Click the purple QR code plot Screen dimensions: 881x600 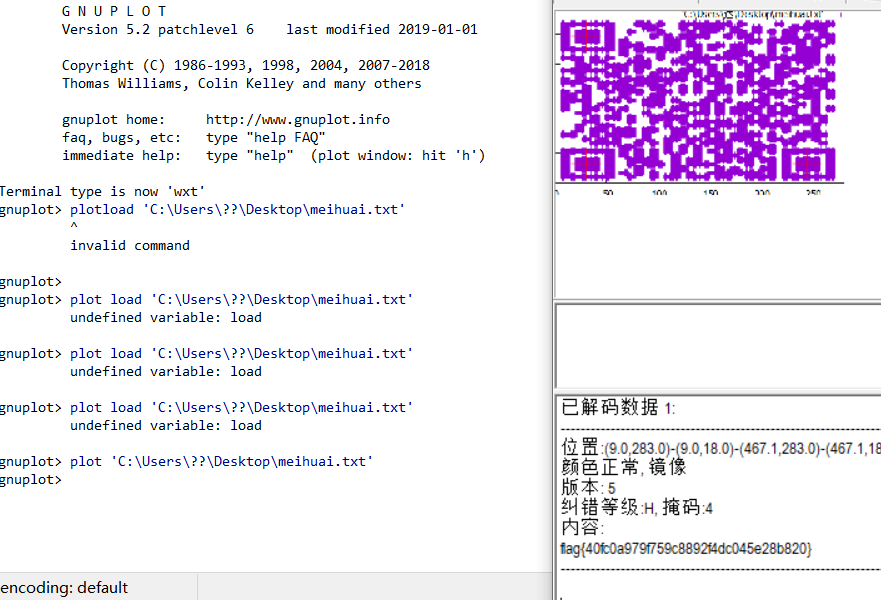(698, 101)
